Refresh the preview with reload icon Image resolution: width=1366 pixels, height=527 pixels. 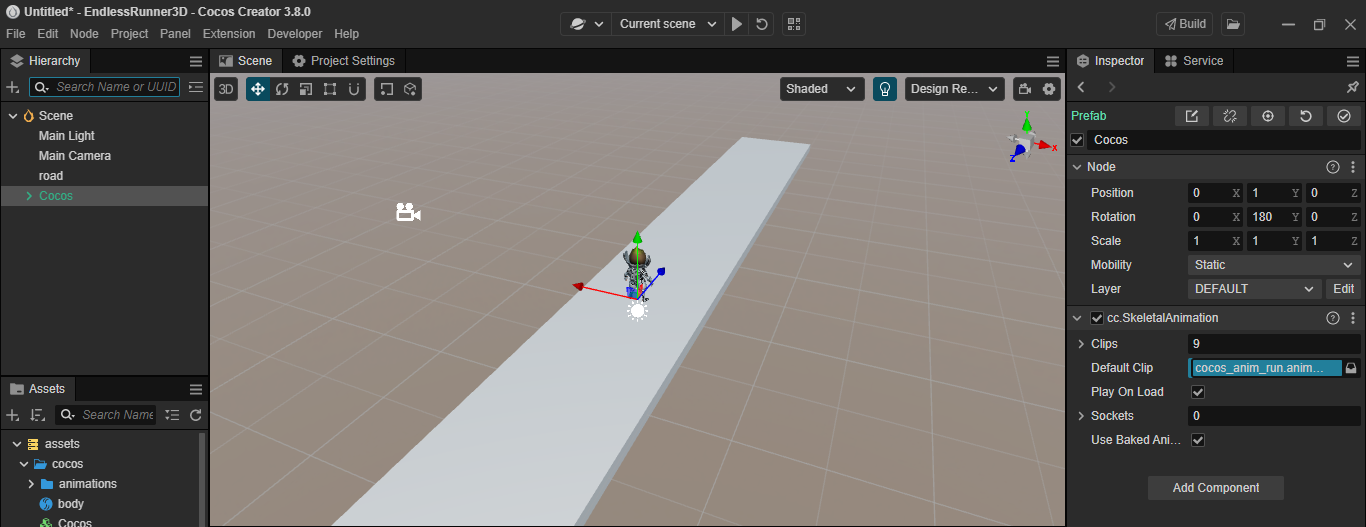tap(762, 24)
